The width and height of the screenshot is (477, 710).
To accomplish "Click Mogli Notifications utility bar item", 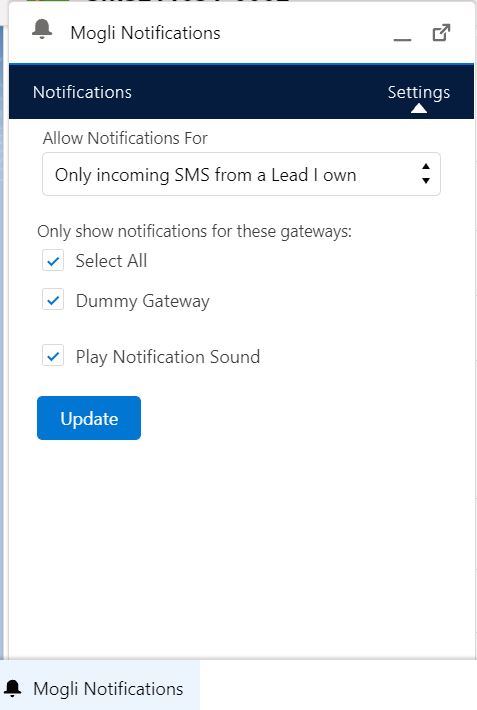I will point(100,688).
